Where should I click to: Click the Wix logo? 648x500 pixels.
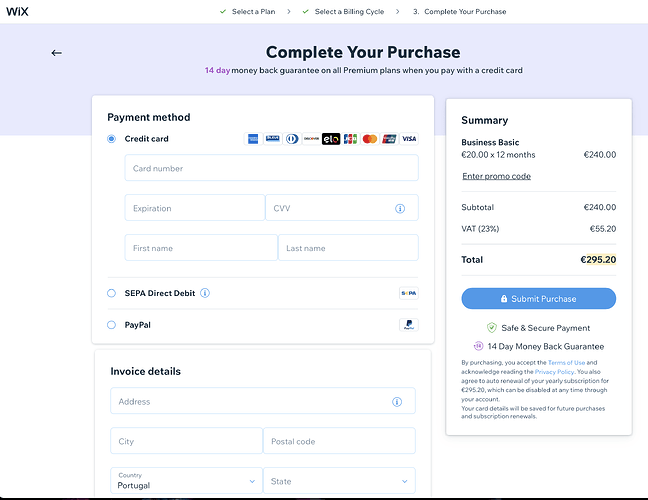(20, 12)
